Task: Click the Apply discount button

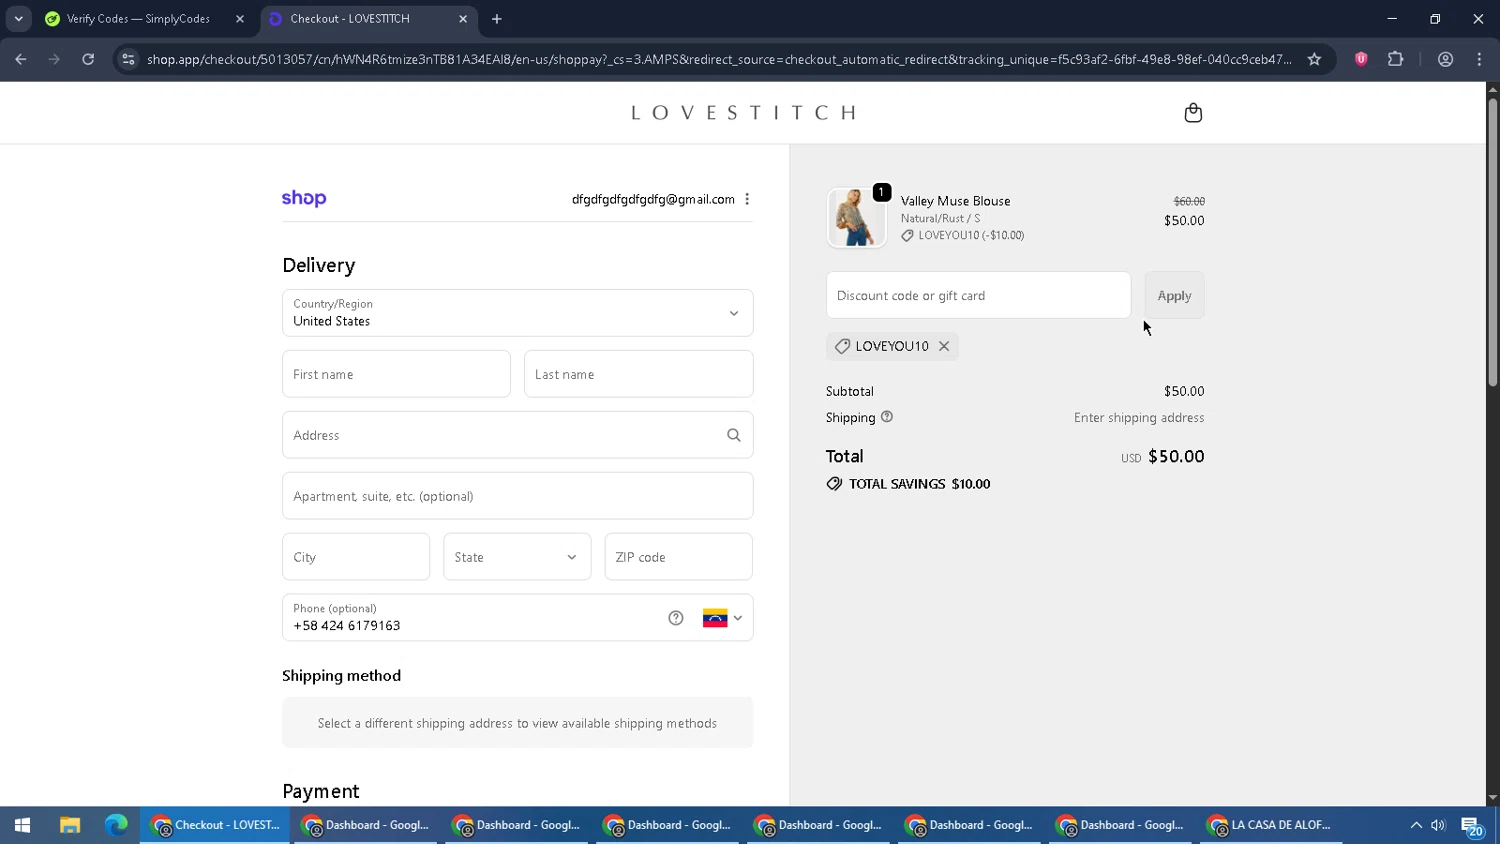Action: click(x=1174, y=295)
